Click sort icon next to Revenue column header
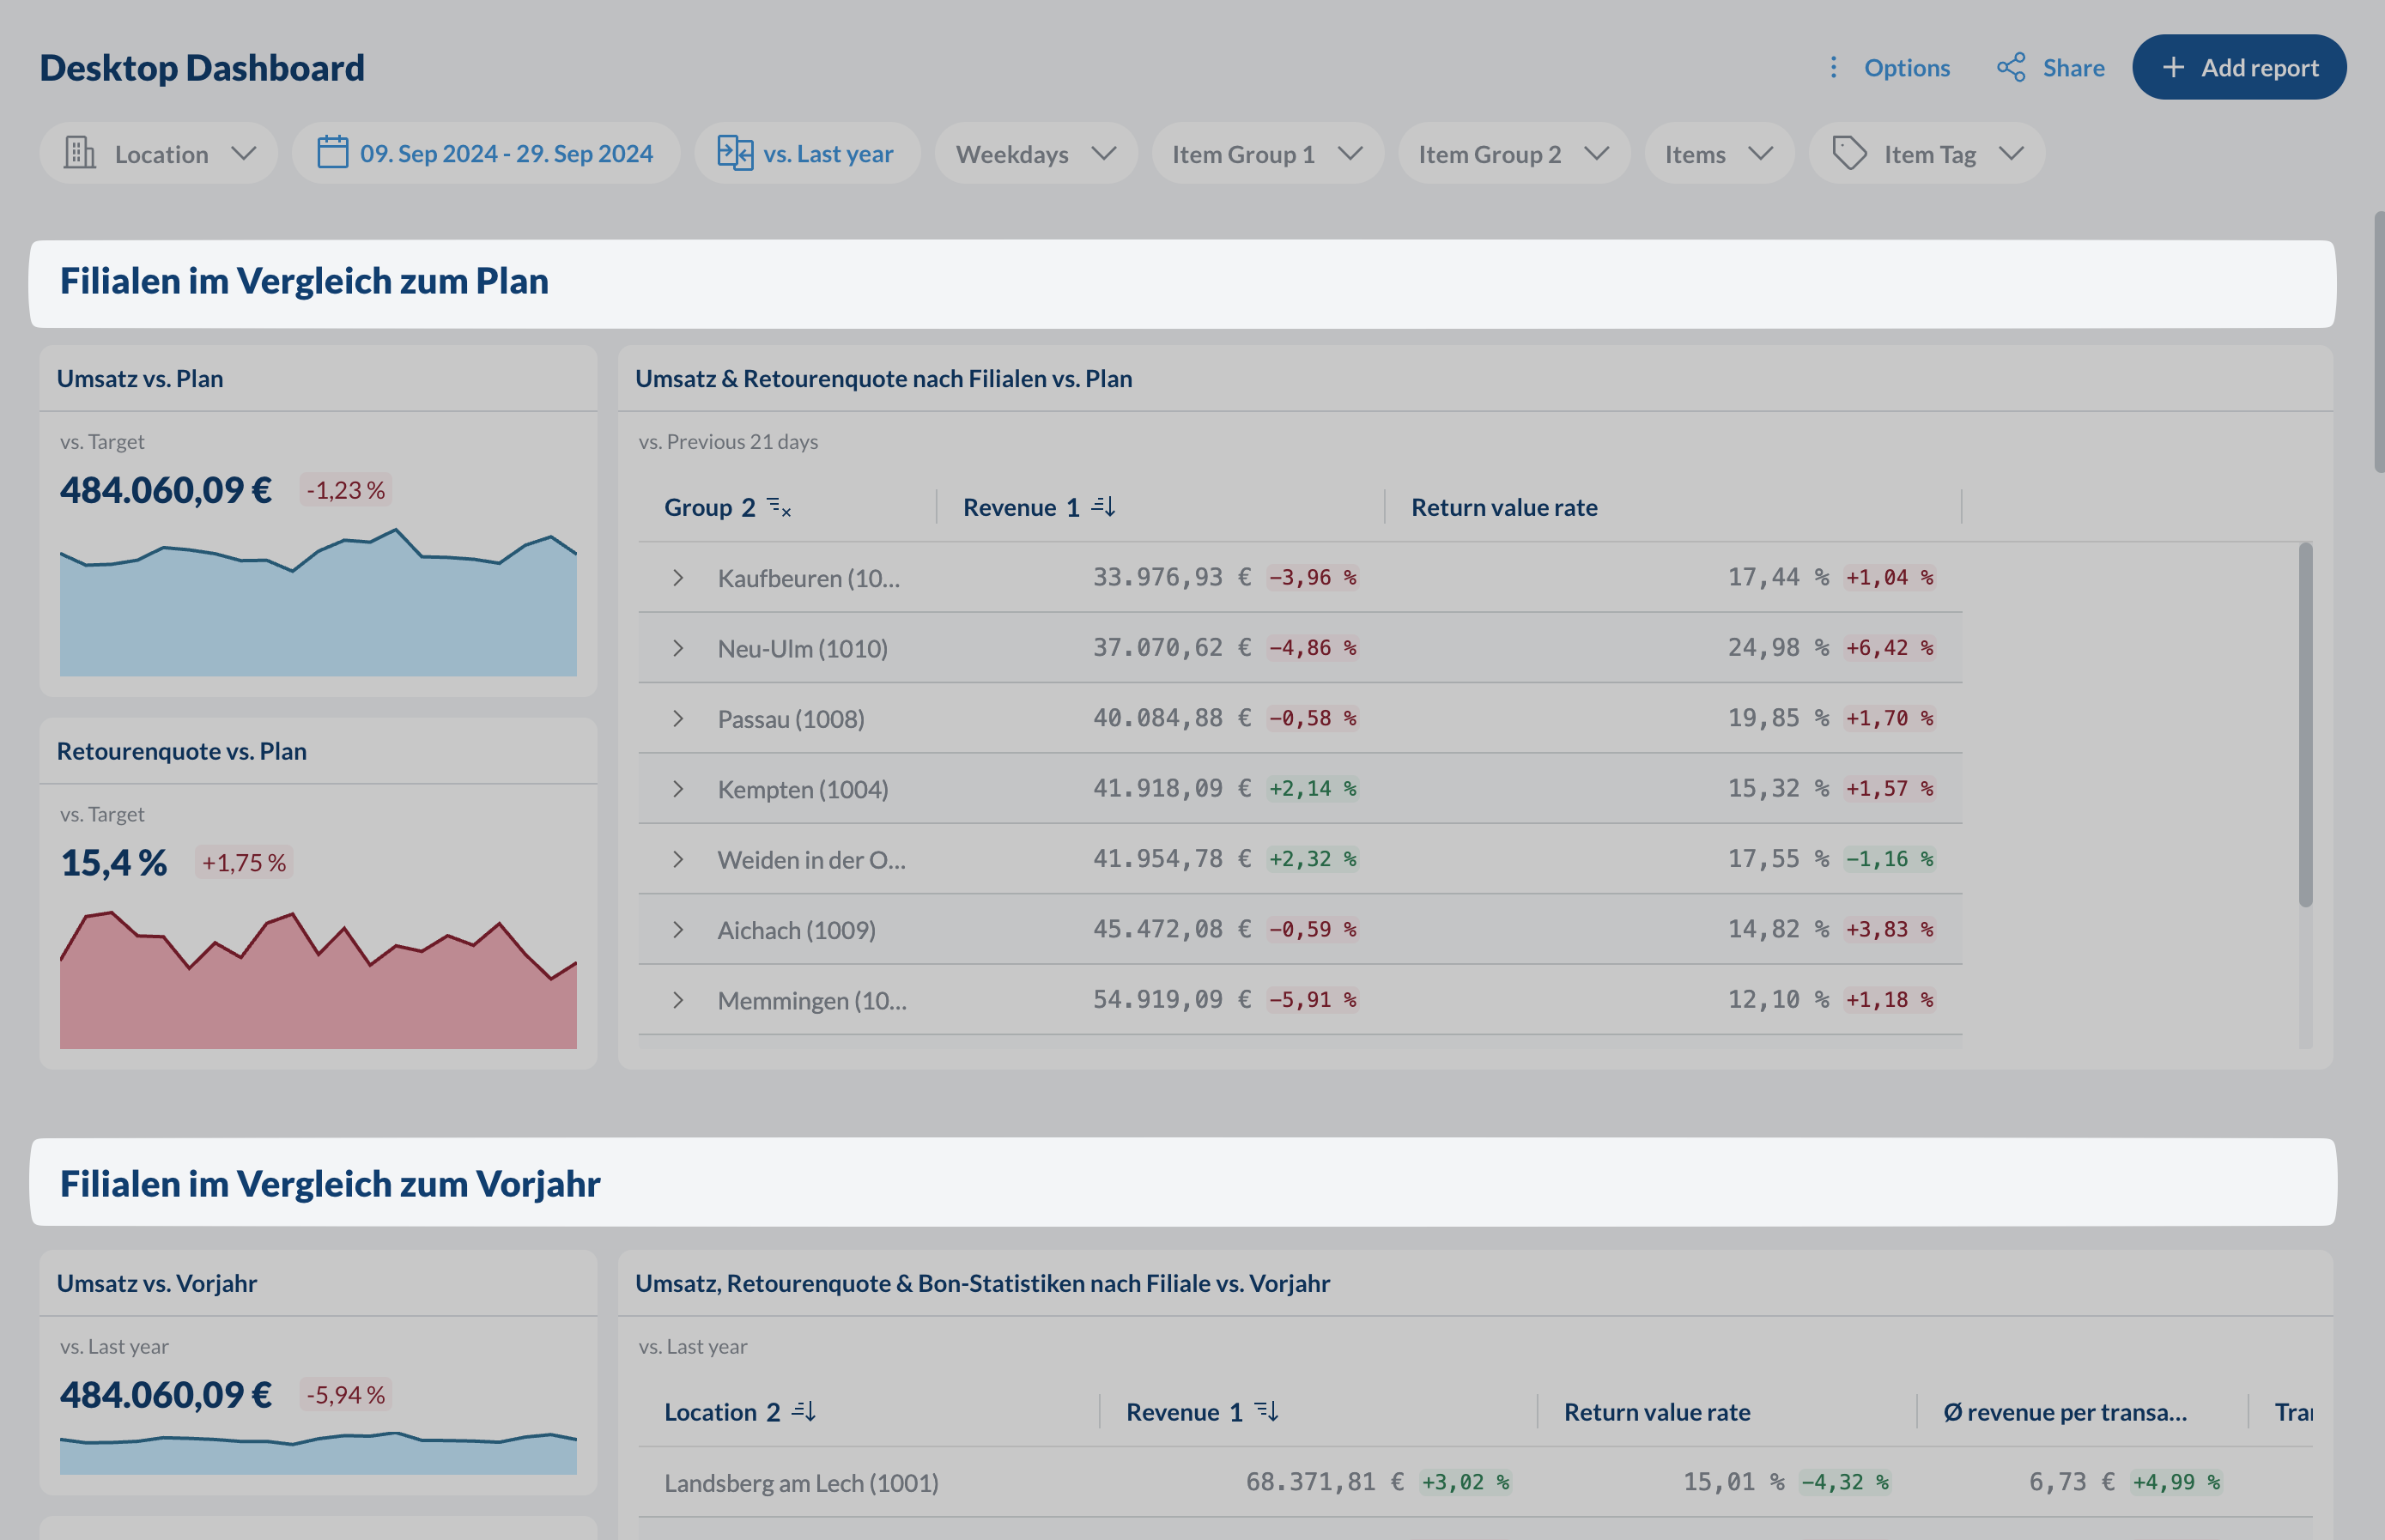This screenshot has width=2385, height=1540. [x=1103, y=507]
